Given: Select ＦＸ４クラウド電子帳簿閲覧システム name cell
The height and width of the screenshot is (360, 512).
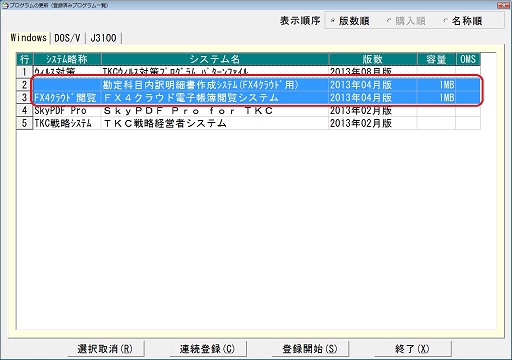Looking at the screenshot, I should click(x=215, y=97).
